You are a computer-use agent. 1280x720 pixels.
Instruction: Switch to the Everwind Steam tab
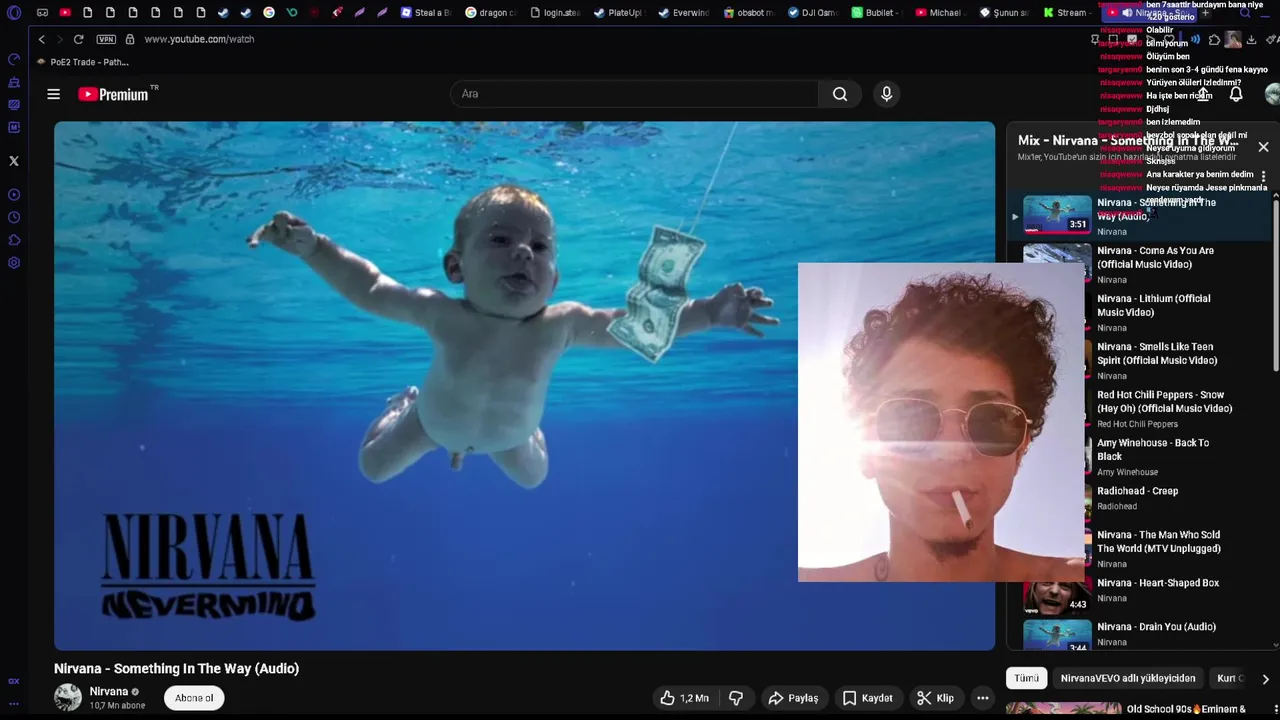coord(683,13)
